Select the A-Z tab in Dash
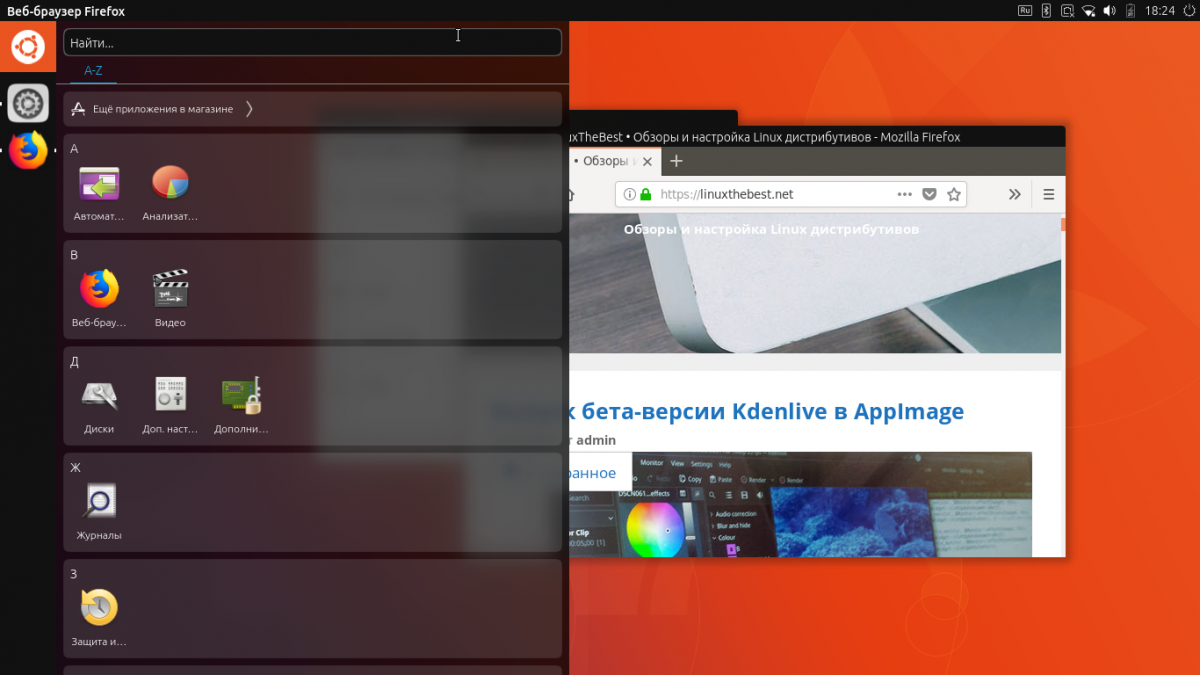Screen dimensions: 1200x675 [93, 71]
